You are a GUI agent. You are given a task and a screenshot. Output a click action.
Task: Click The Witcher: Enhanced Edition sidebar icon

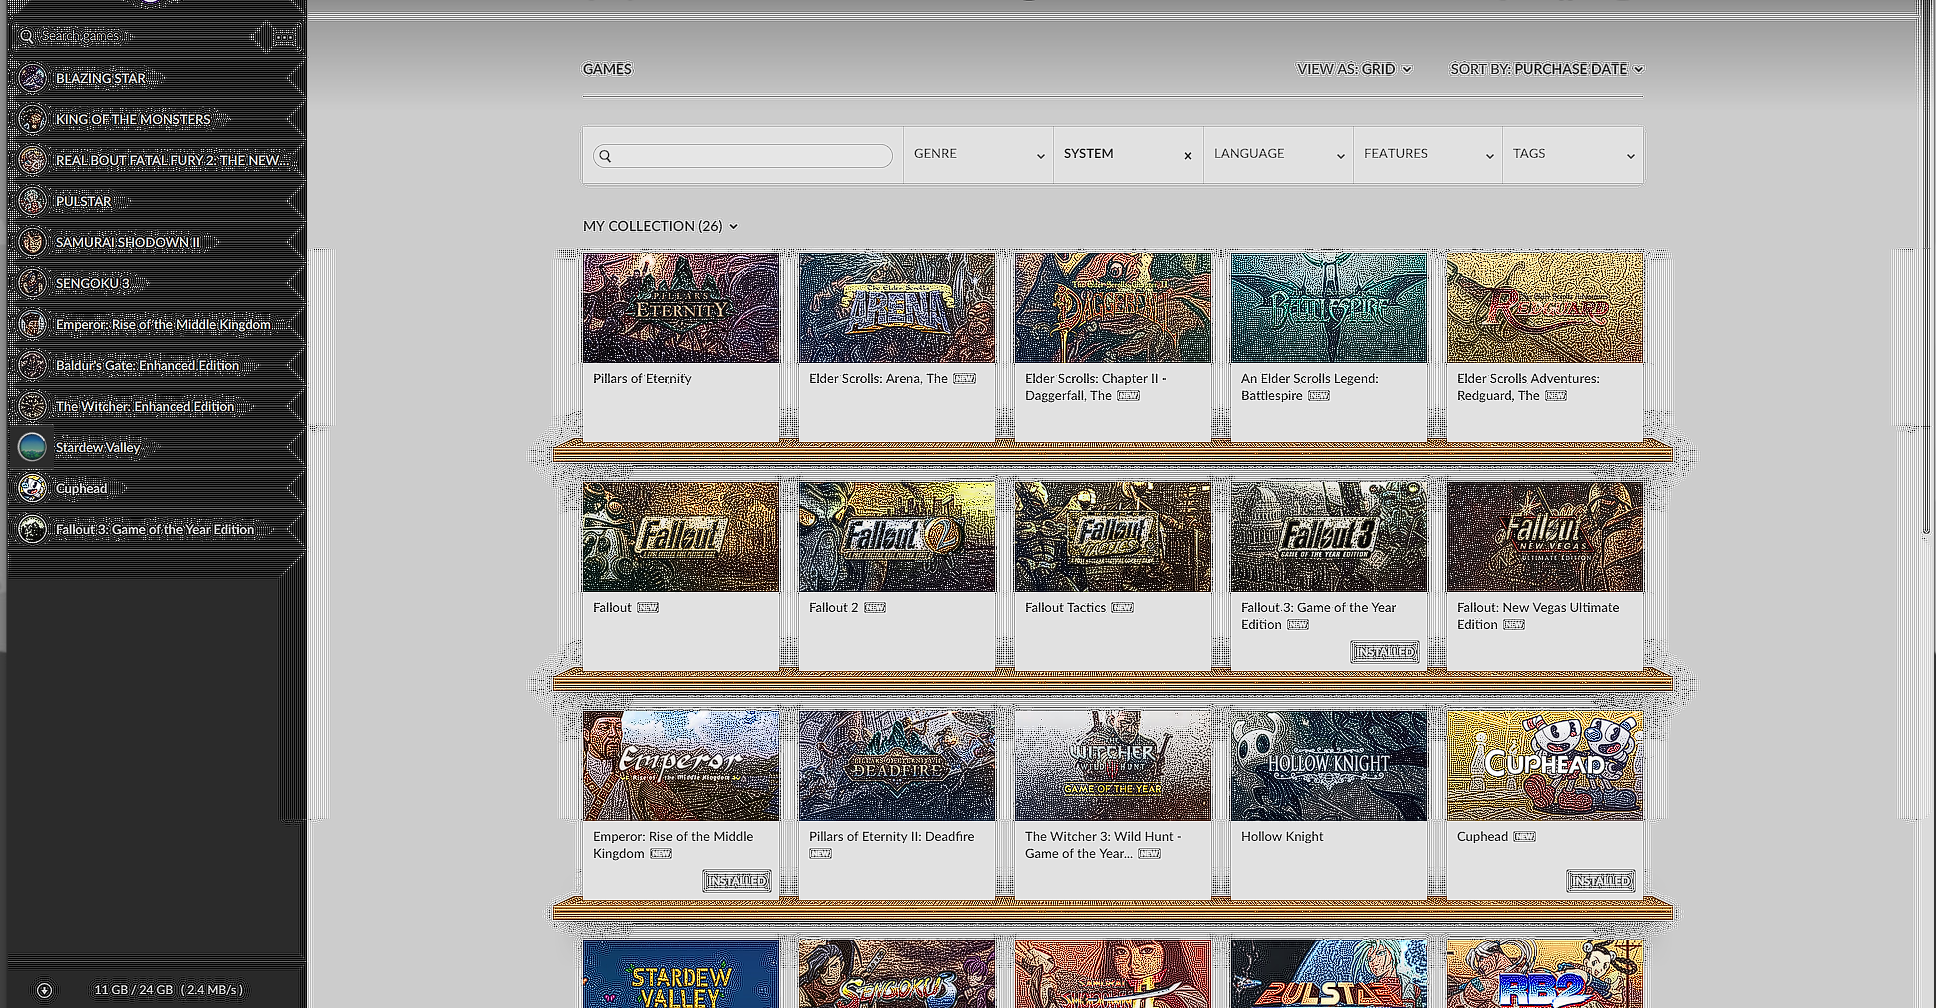(32, 406)
